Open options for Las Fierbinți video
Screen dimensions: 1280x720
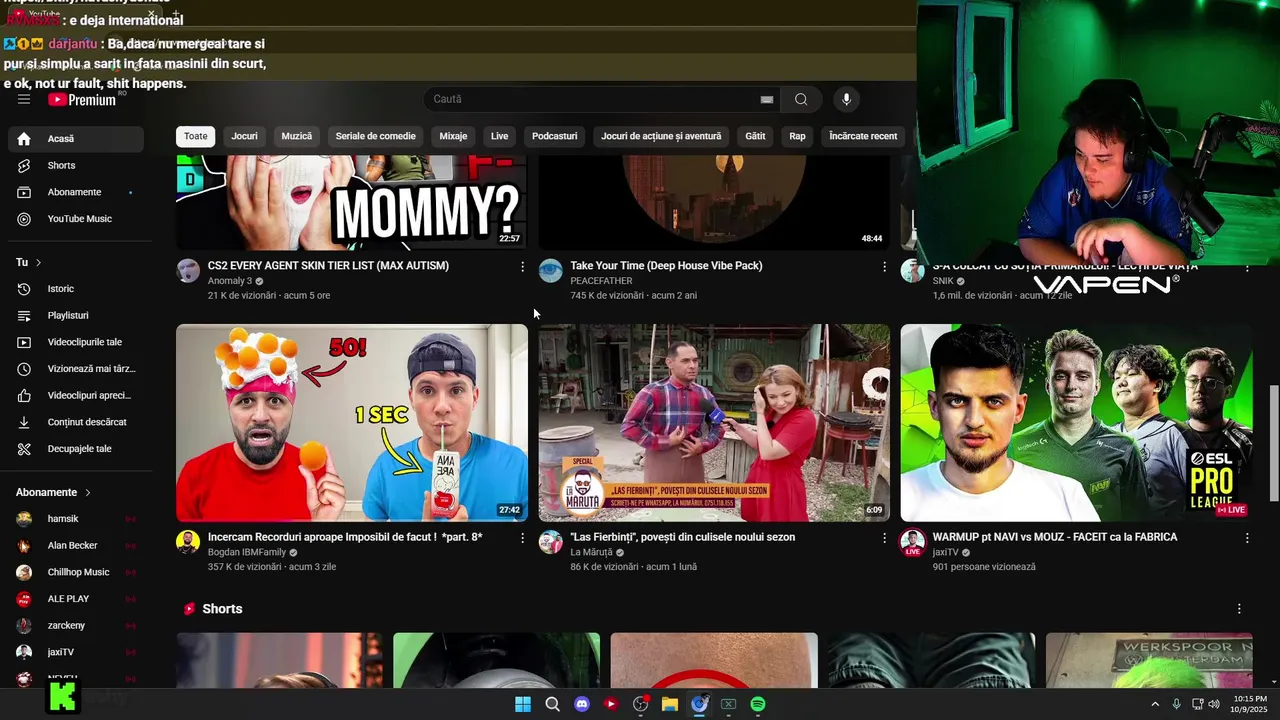[884, 538]
